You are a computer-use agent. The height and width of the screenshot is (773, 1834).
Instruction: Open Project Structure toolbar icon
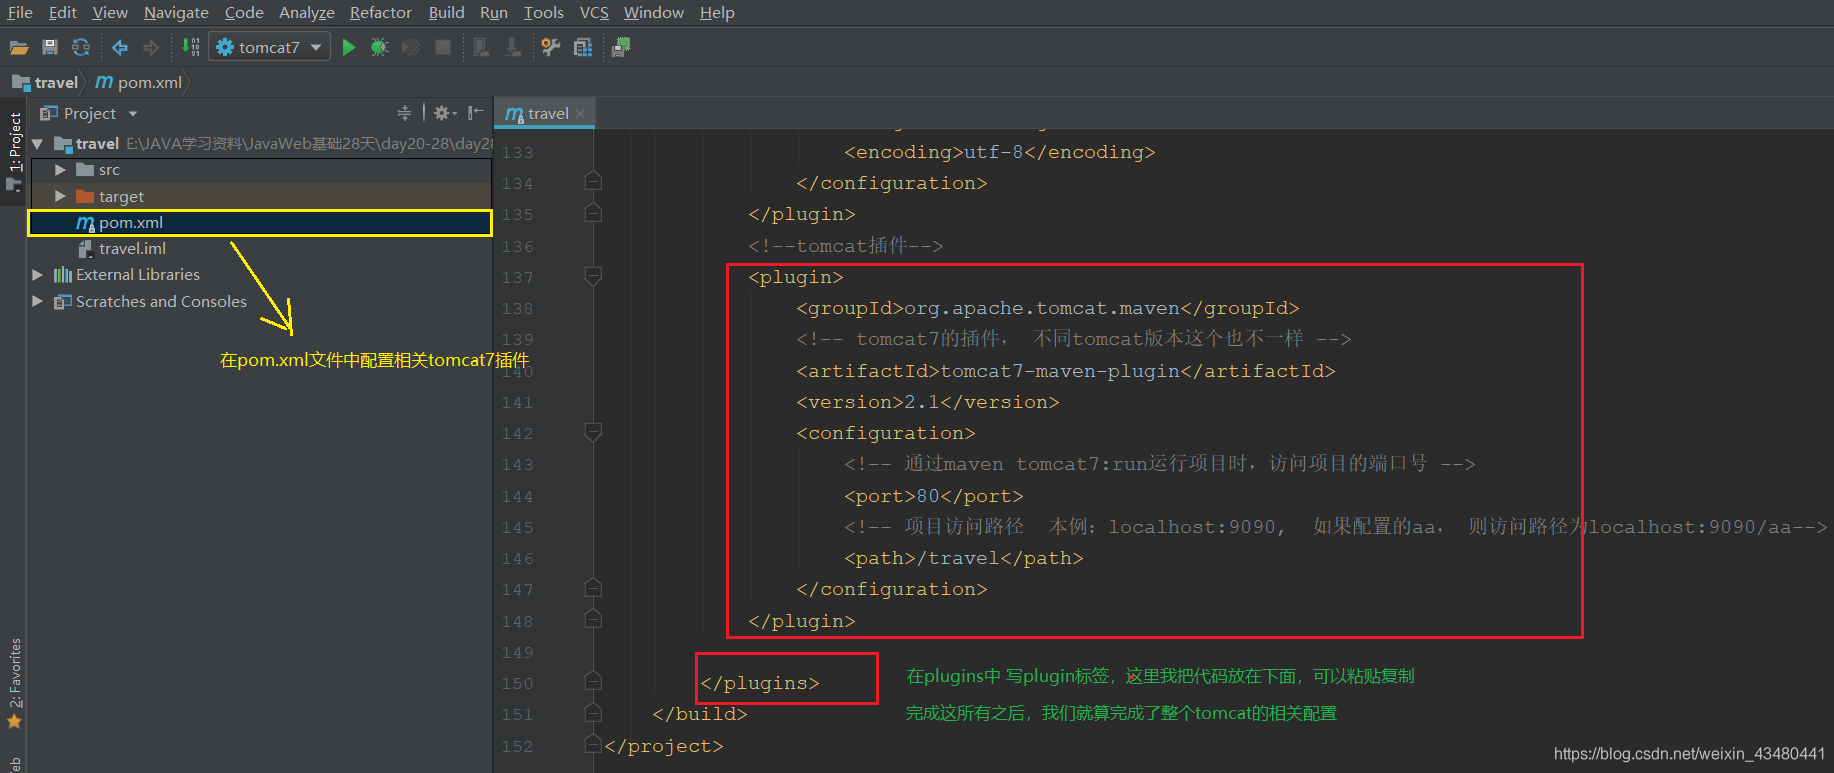pos(583,47)
